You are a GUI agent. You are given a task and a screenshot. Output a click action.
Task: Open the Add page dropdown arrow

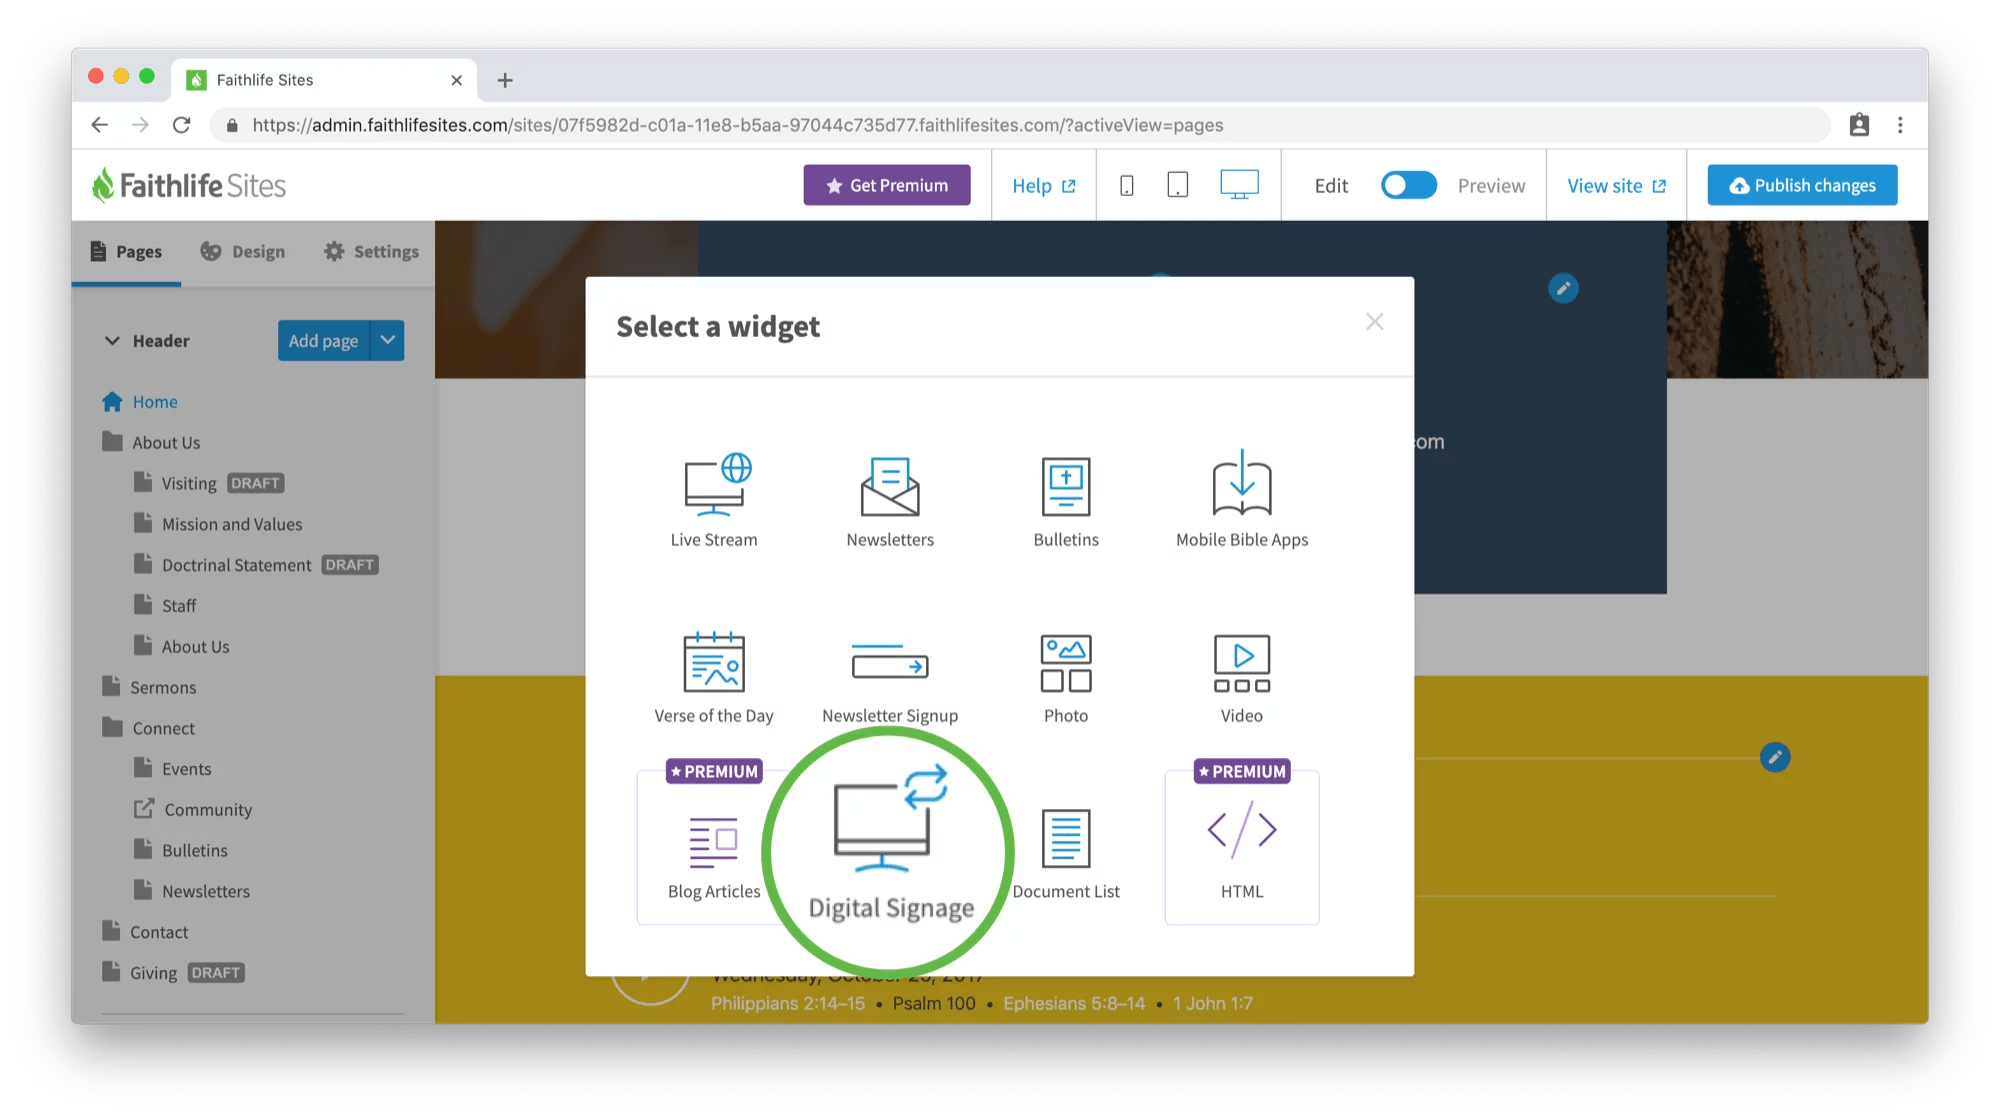[x=388, y=340]
